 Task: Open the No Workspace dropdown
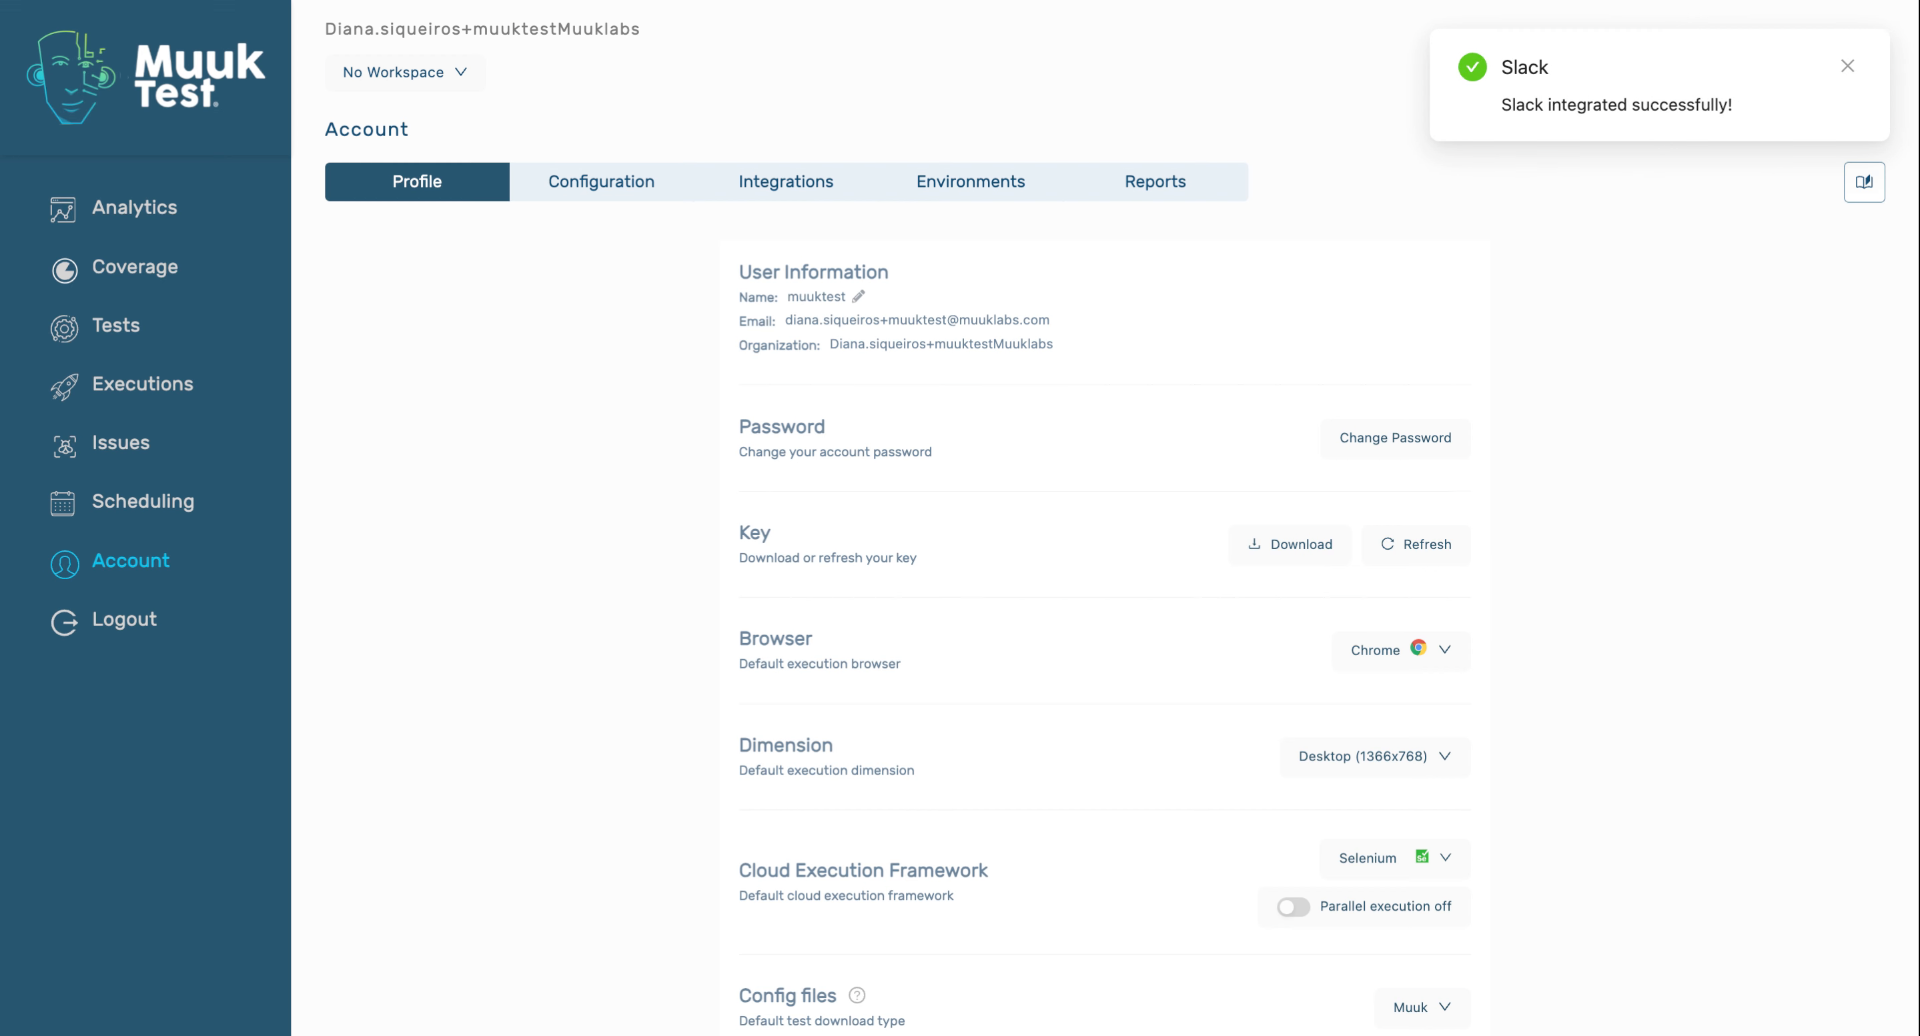[404, 72]
